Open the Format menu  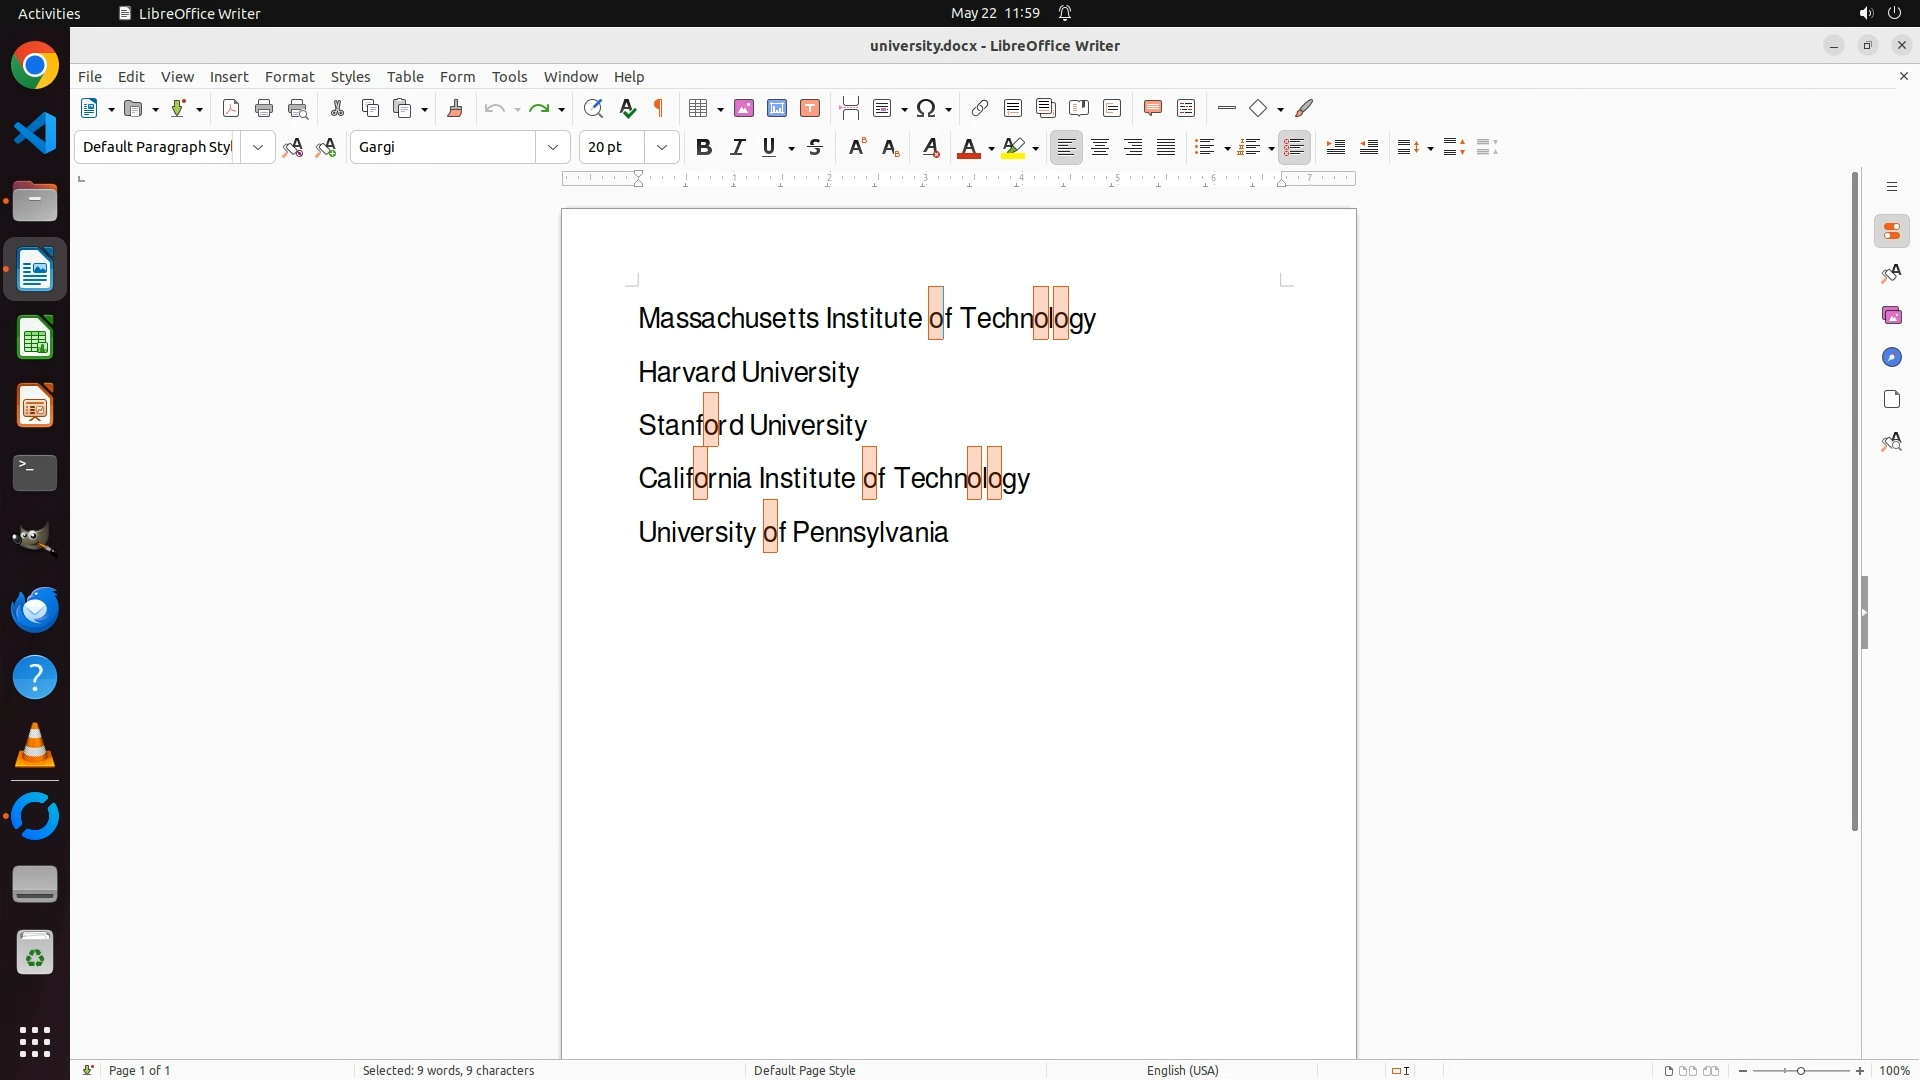coord(289,77)
